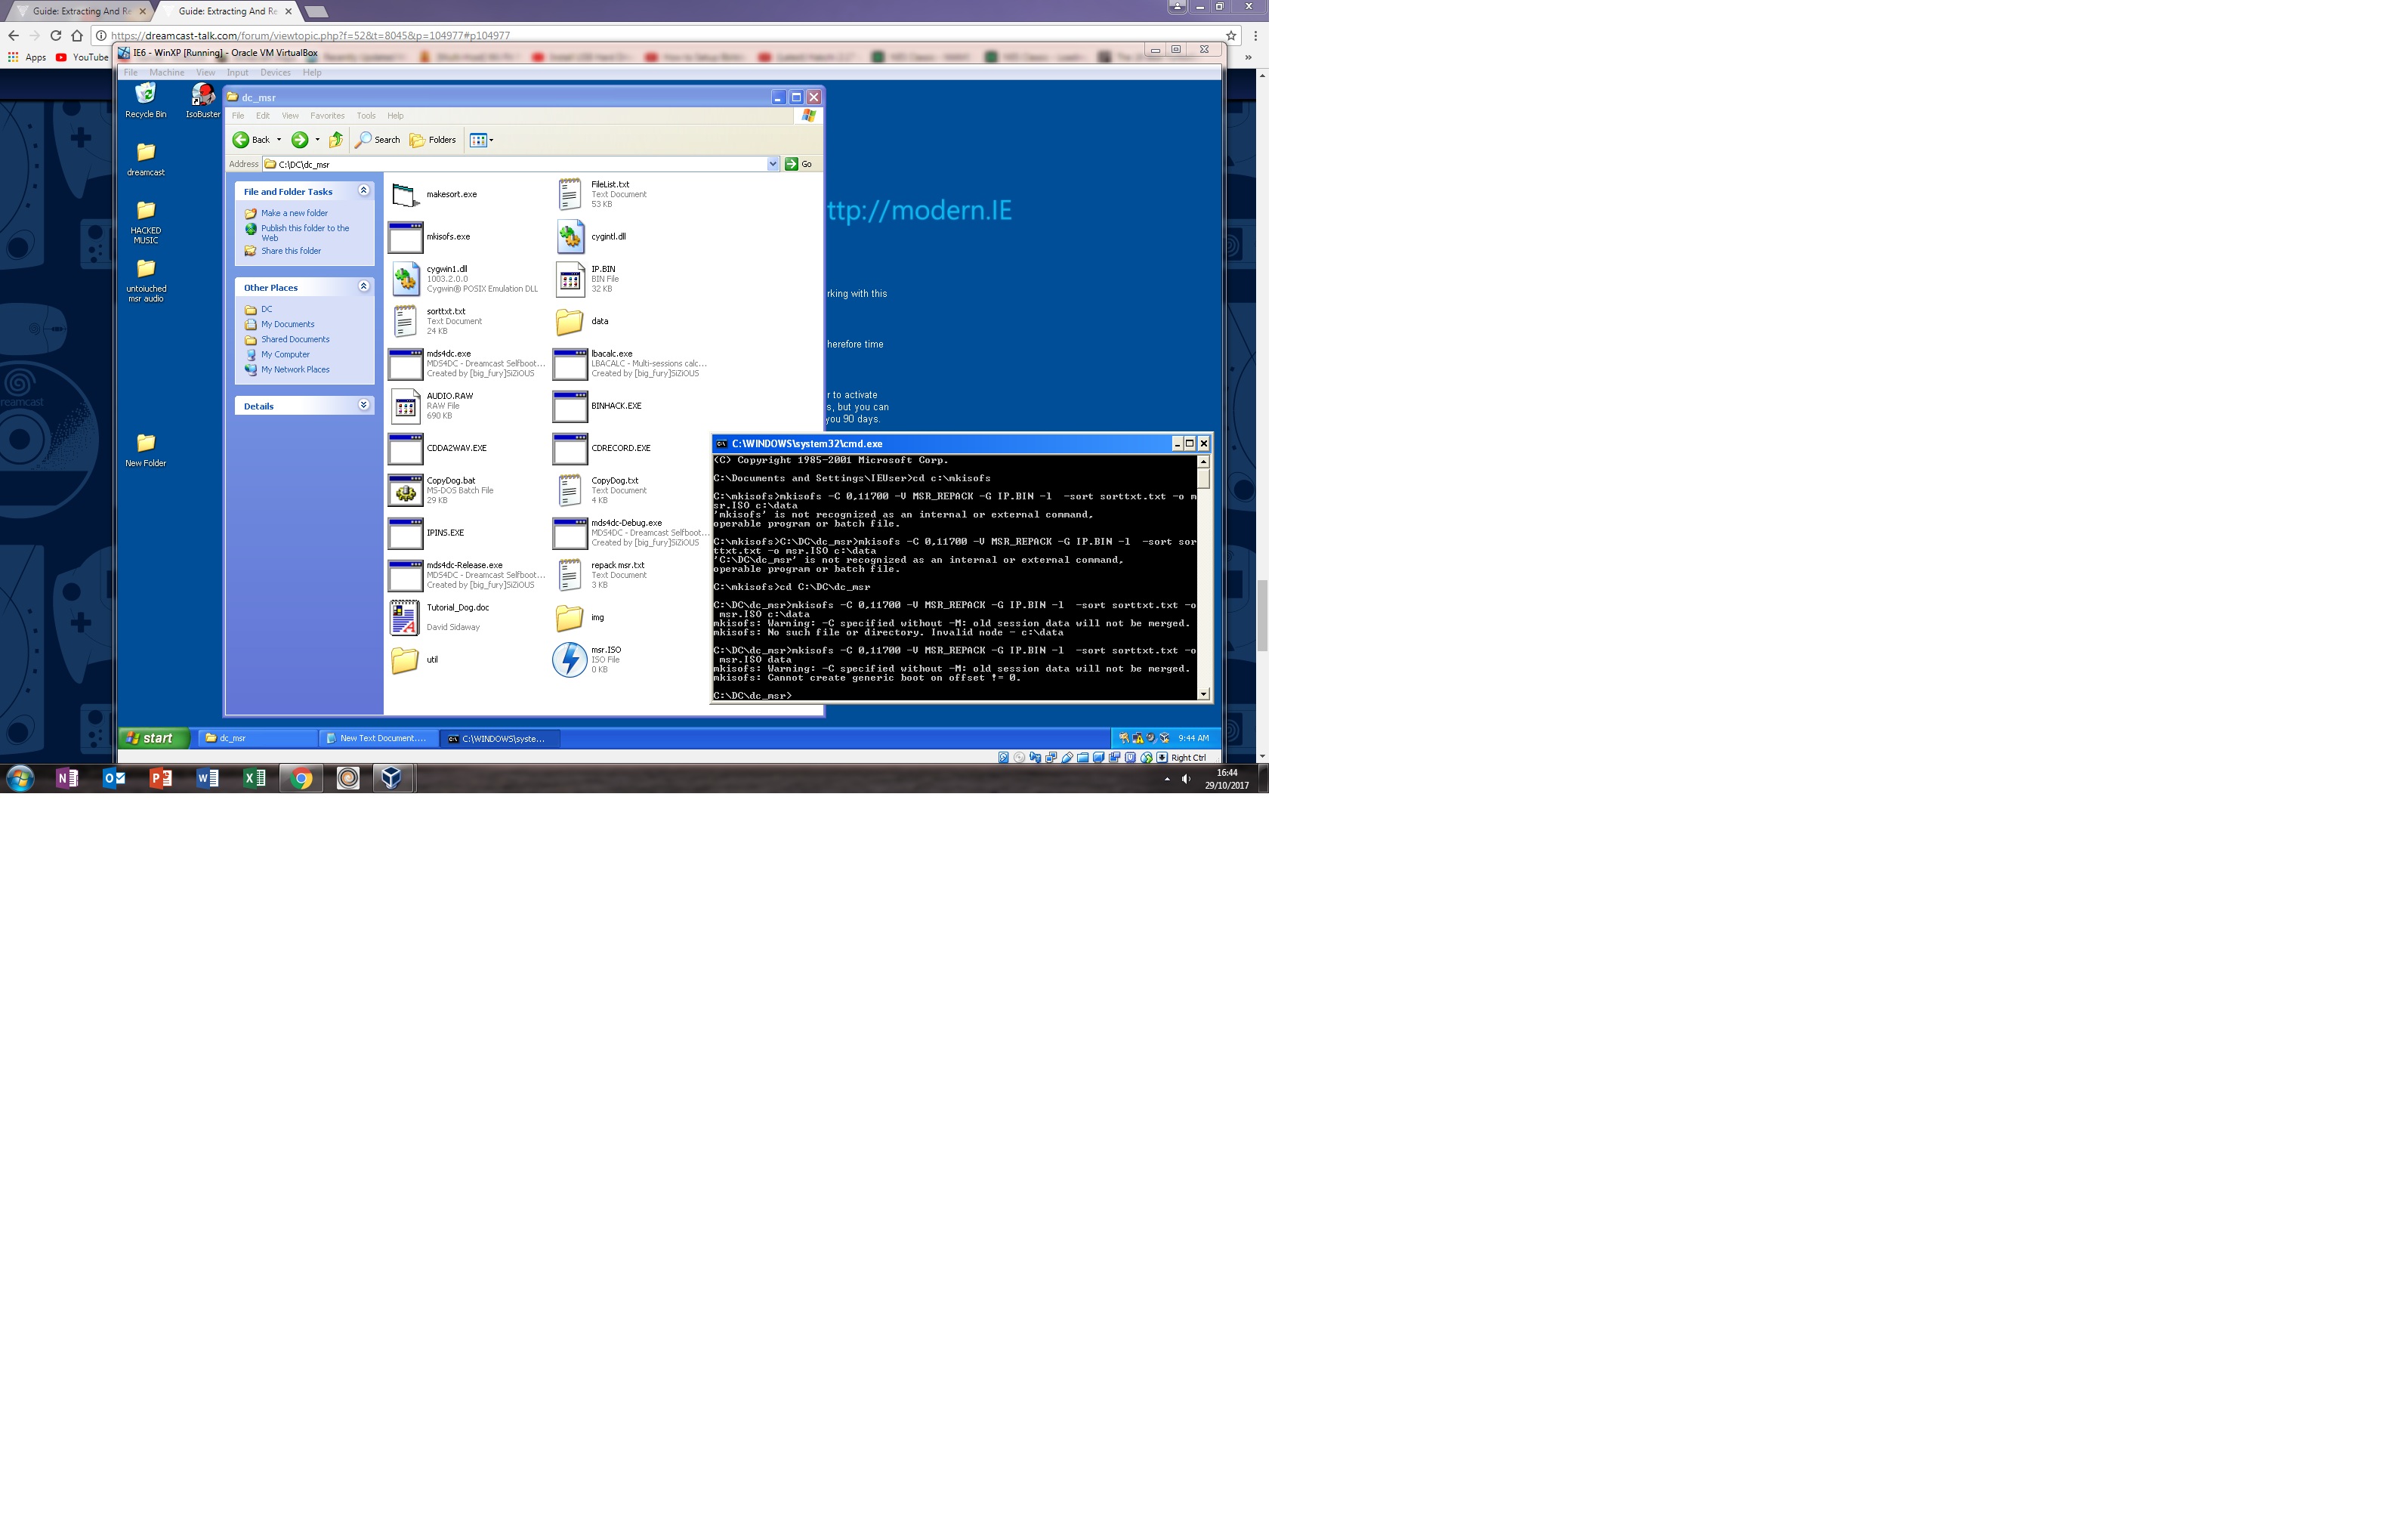Open Excel from Windows 7 taskbar
The height and width of the screenshot is (1526, 2408).
254,778
